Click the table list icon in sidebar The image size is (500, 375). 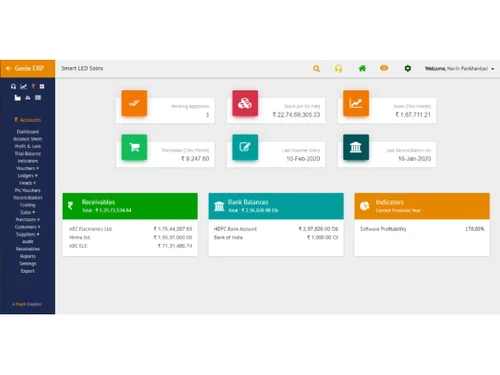(x=38, y=98)
